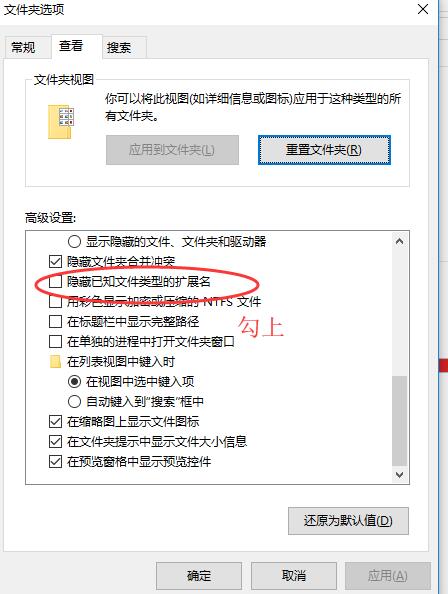Click 还原为默认值(D) button
This screenshot has width=448, height=594.
[348, 521]
